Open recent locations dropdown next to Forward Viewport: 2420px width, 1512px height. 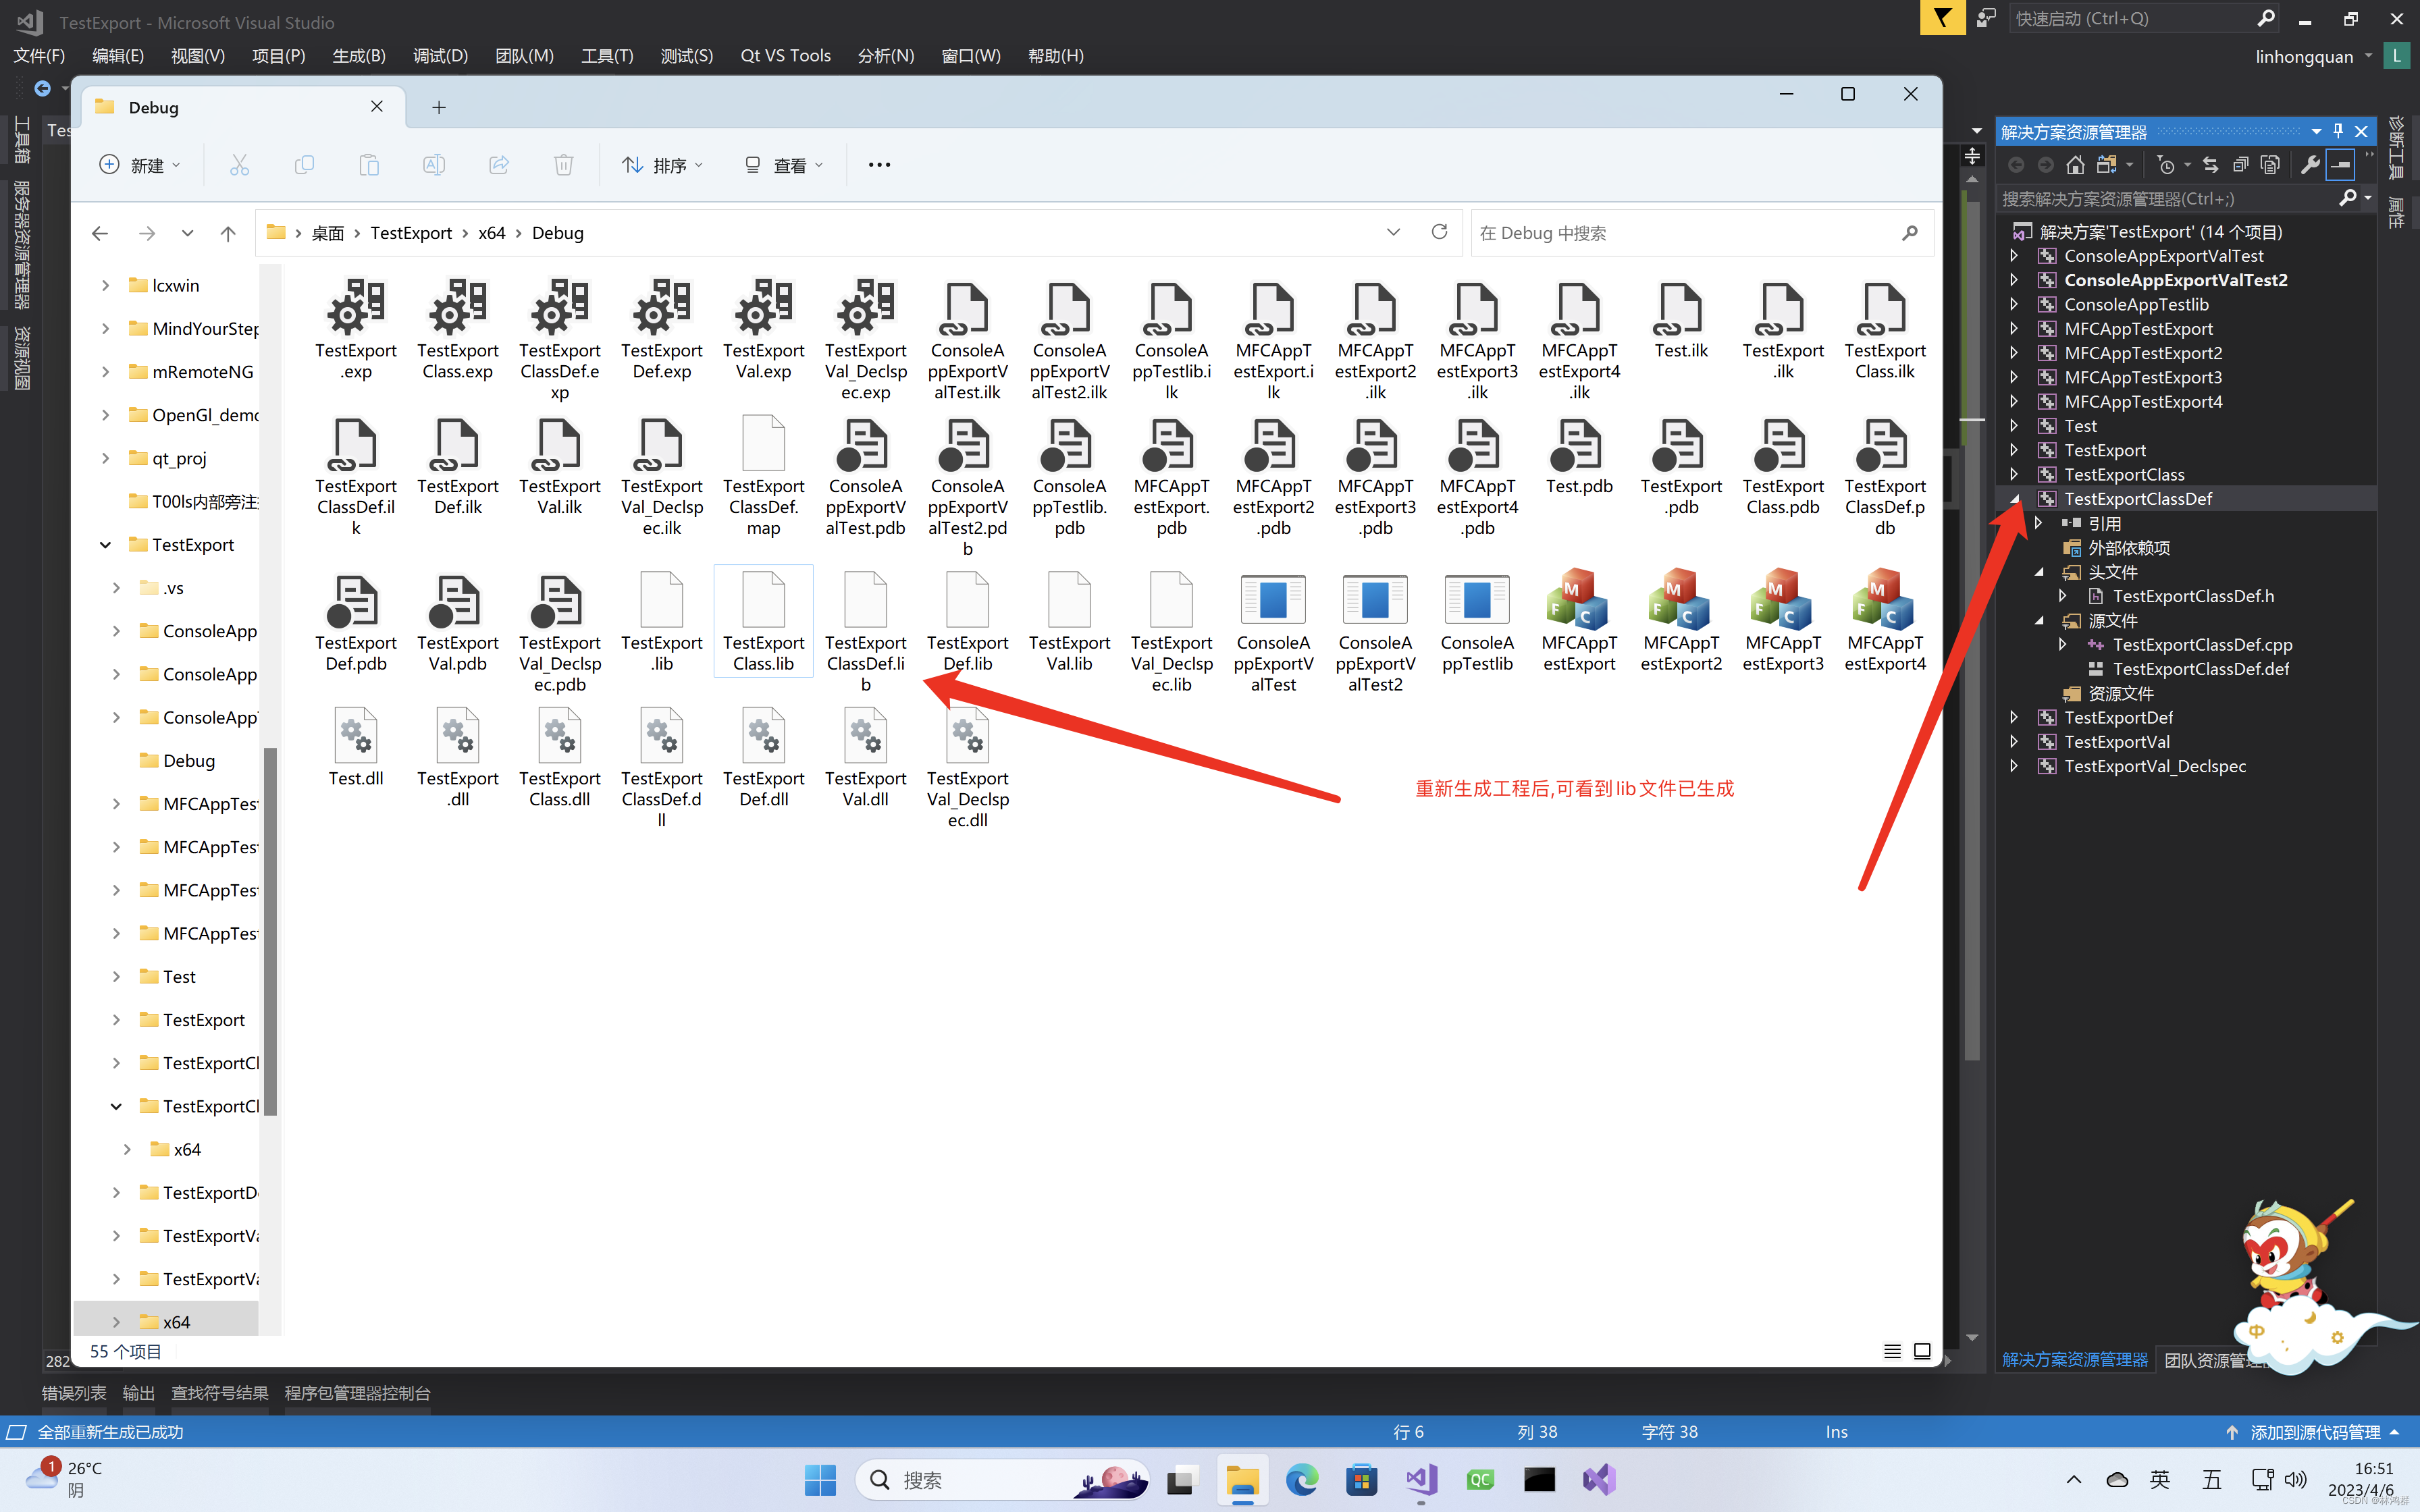(187, 233)
